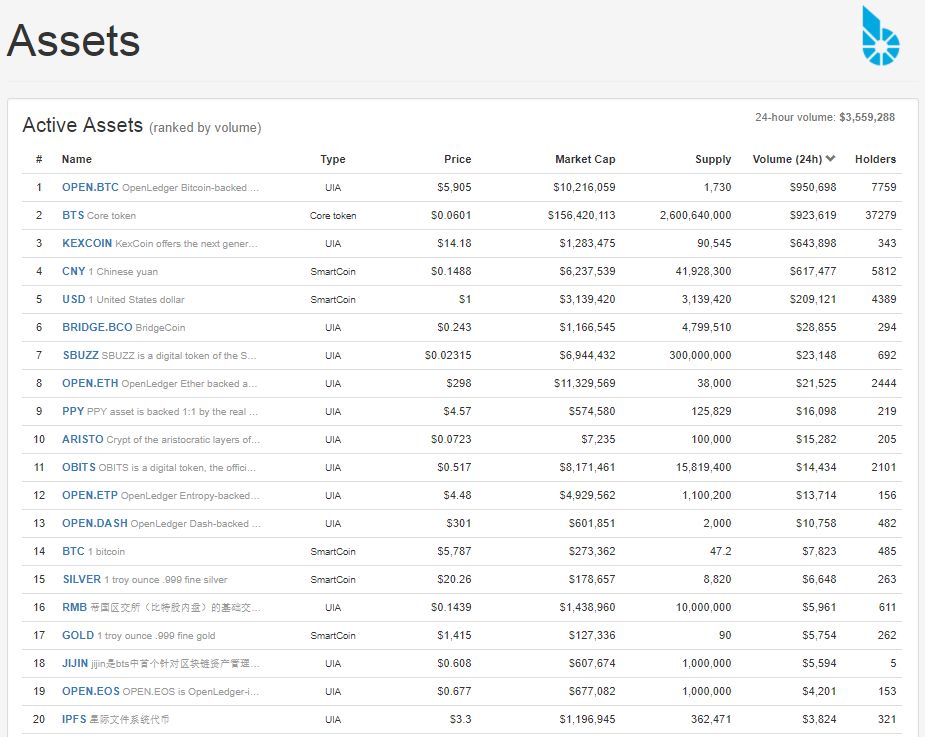Open the OPEN.DASH asset link
The width and height of the screenshot is (925, 737).
coord(95,523)
